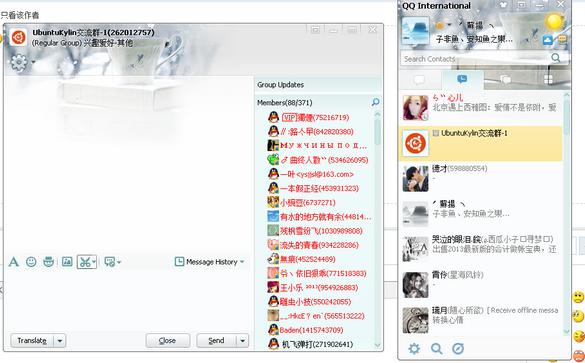
Task: Click the compass icon at QQ panel bottom
Action: pos(458,349)
